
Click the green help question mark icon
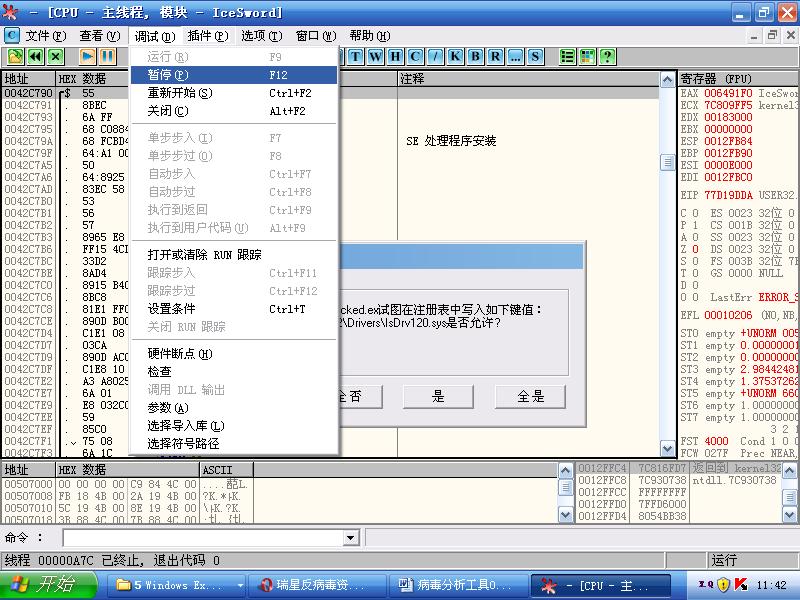pyautogui.click(x=607, y=57)
